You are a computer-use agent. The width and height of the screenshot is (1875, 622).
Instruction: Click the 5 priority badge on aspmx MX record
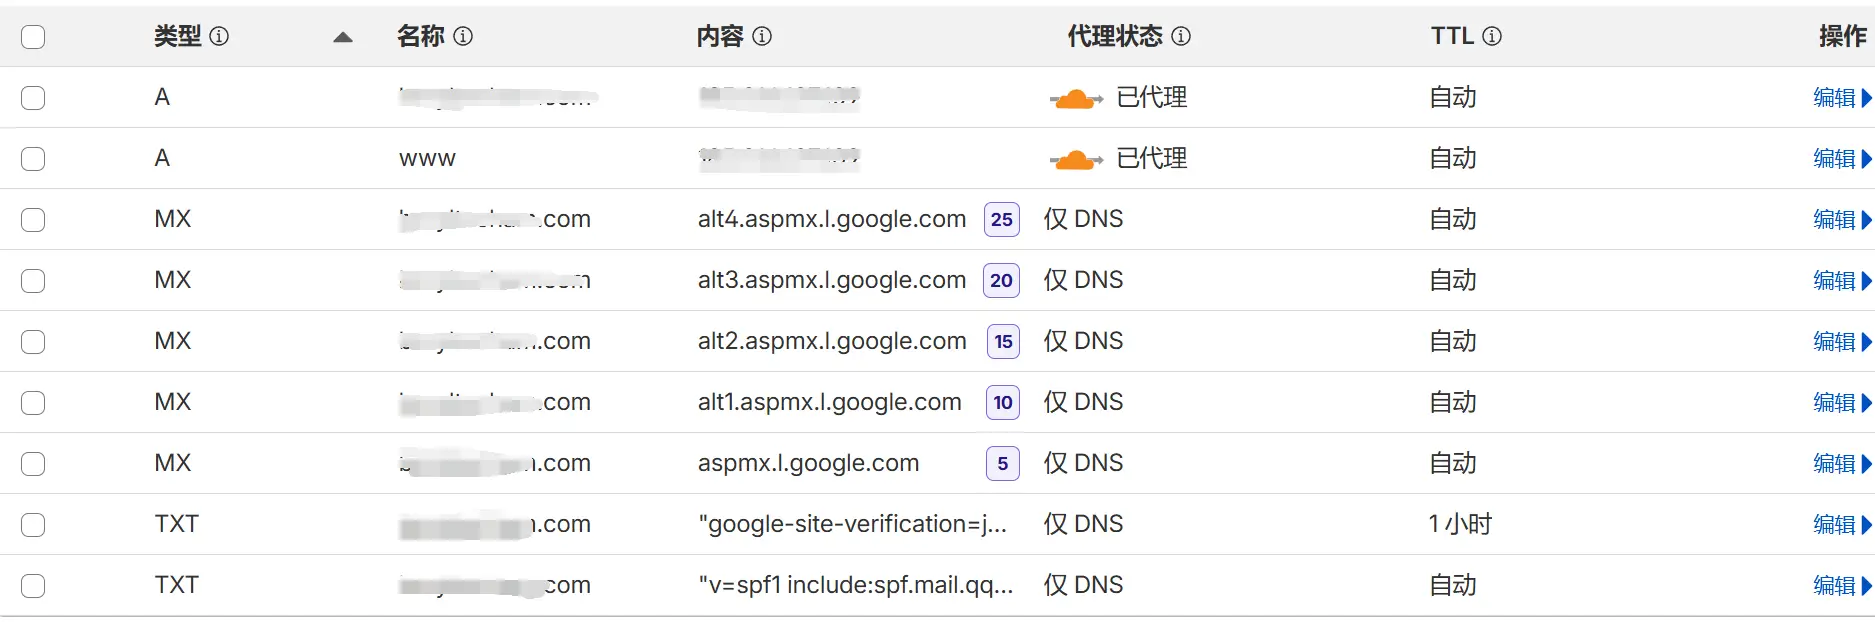coord(1001,463)
